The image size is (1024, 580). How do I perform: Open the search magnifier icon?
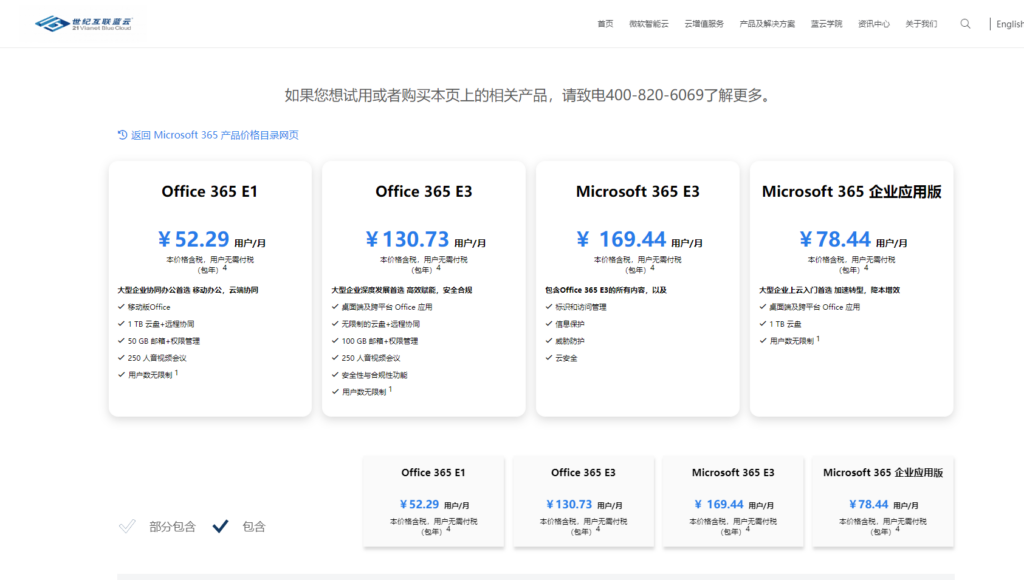(x=965, y=24)
